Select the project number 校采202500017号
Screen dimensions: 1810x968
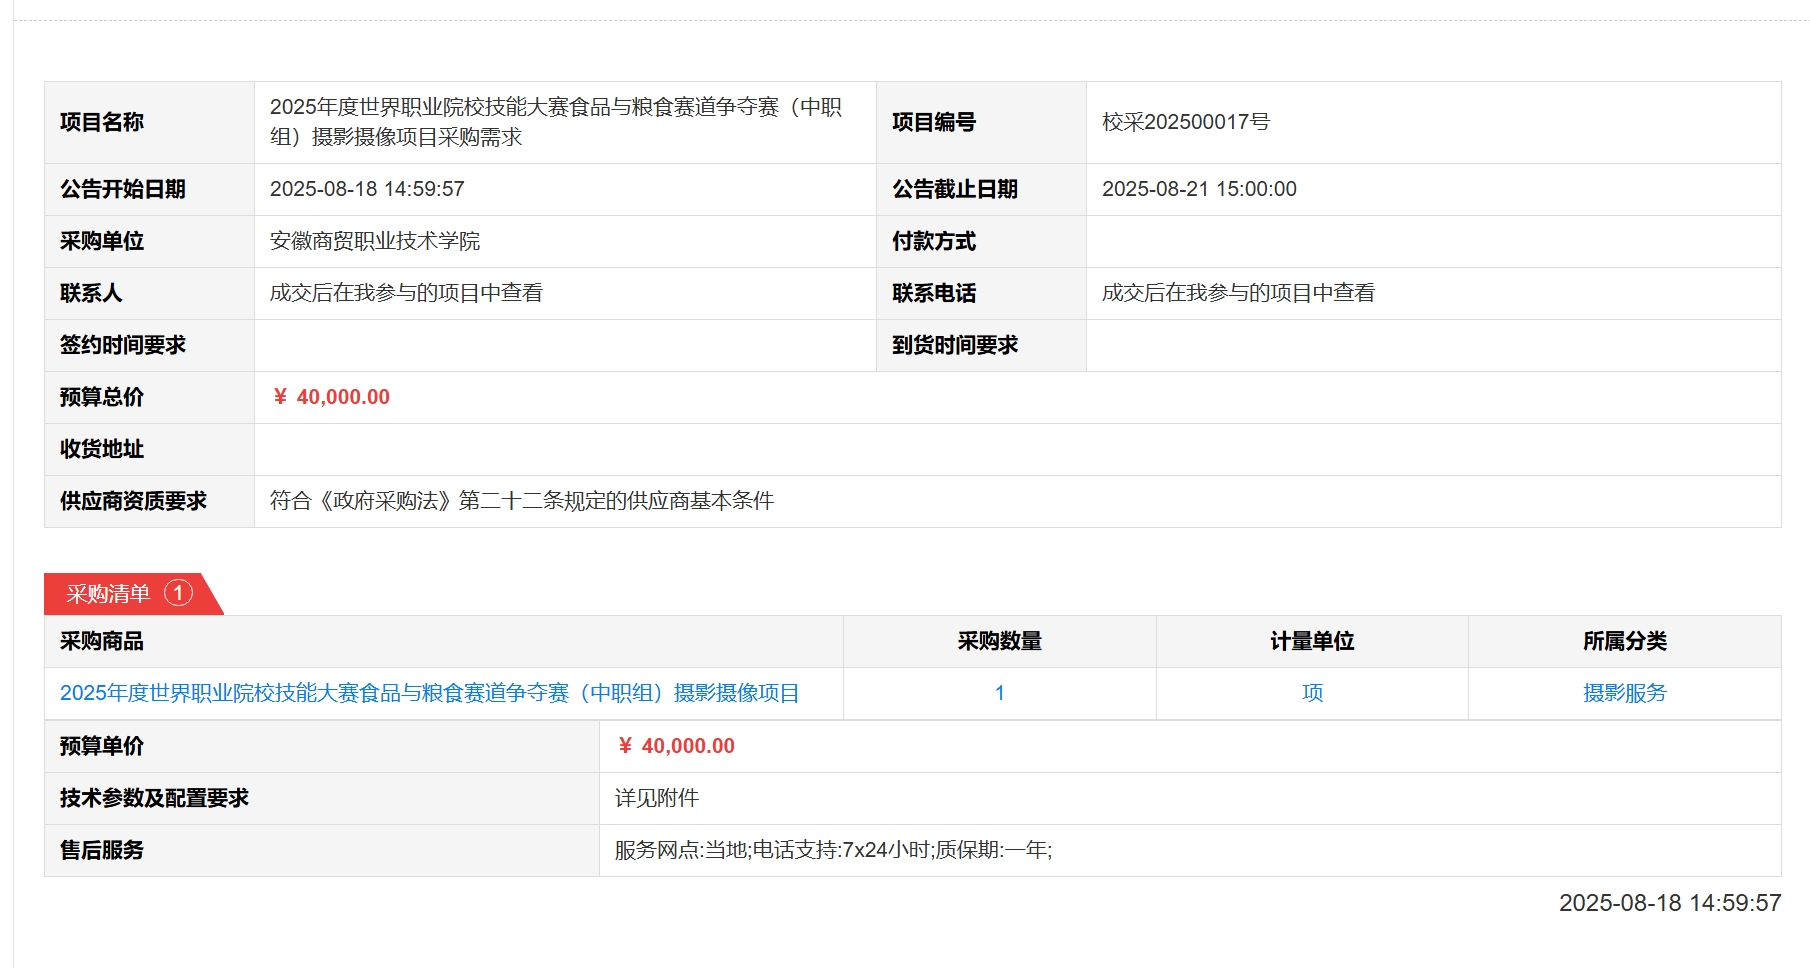click(x=1185, y=122)
